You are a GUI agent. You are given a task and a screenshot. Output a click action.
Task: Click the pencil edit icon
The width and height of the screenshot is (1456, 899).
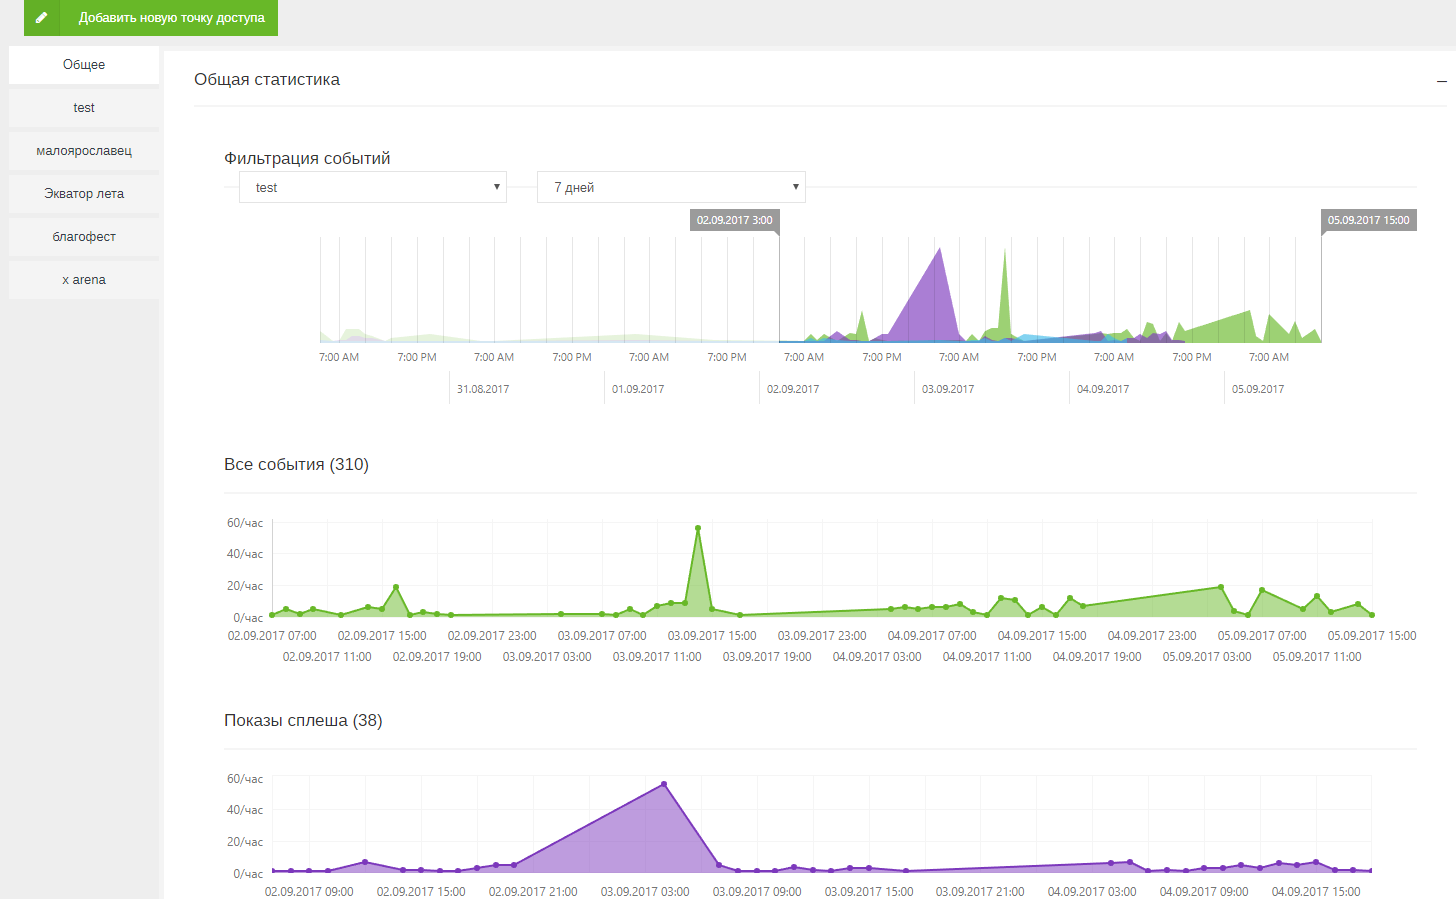pyautogui.click(x=41, y=18)
